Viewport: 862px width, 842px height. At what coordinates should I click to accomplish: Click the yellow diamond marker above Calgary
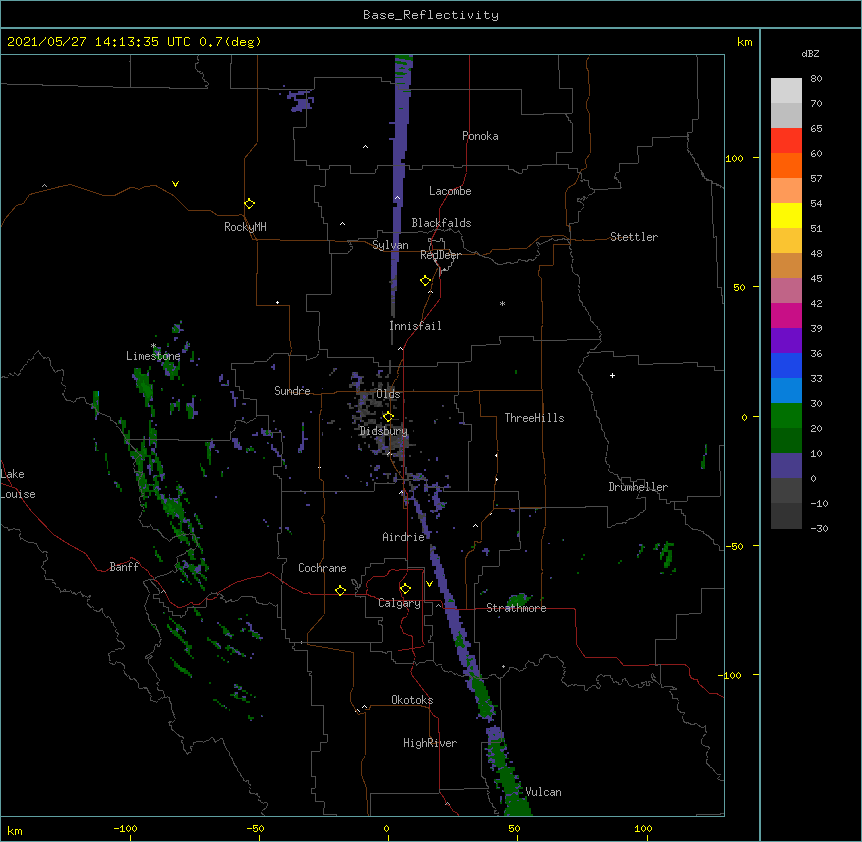click(405, 589)
